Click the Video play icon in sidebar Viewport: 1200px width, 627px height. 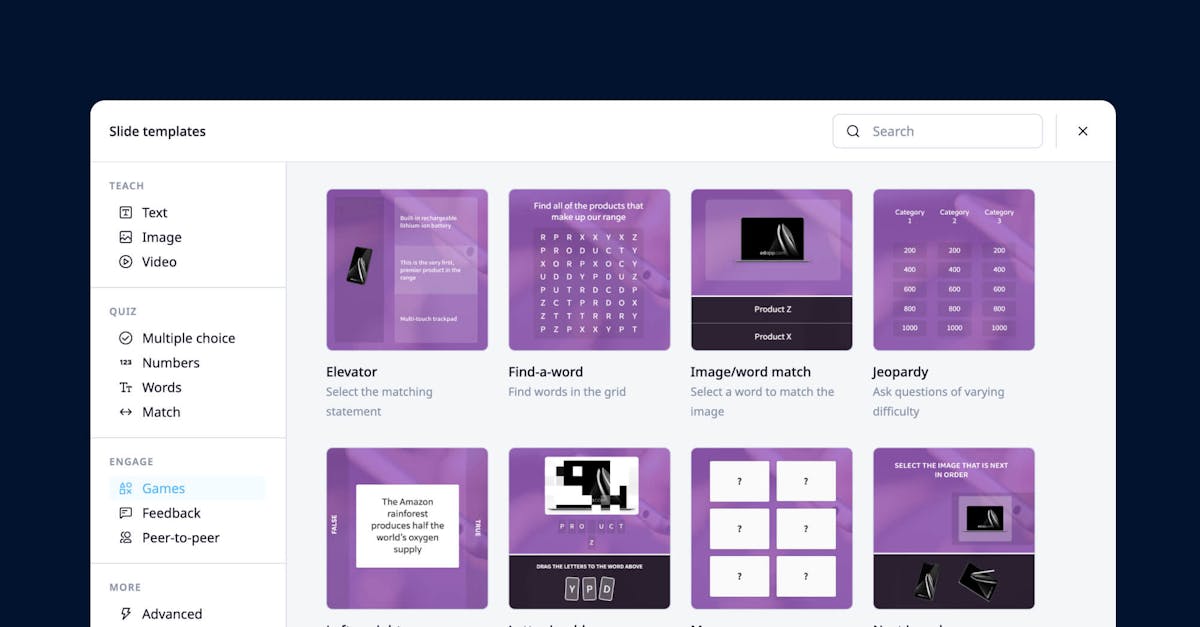[126, 262]
